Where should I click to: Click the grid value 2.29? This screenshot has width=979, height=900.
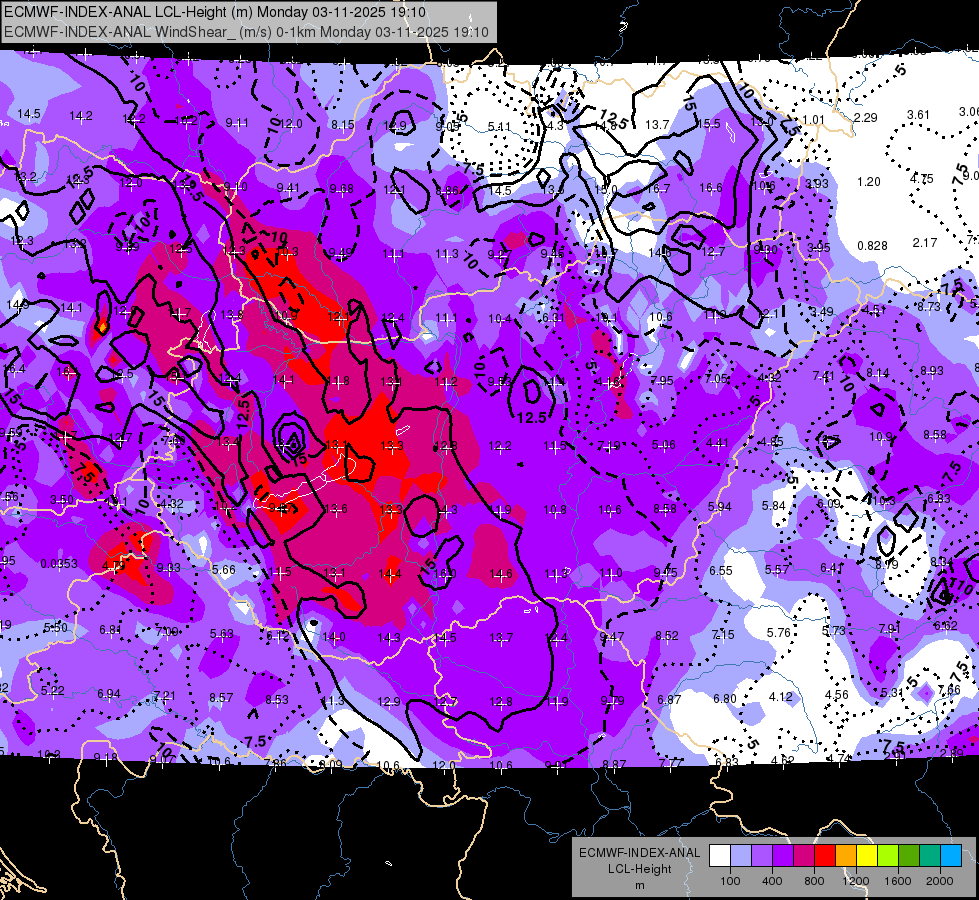[865, 117]
